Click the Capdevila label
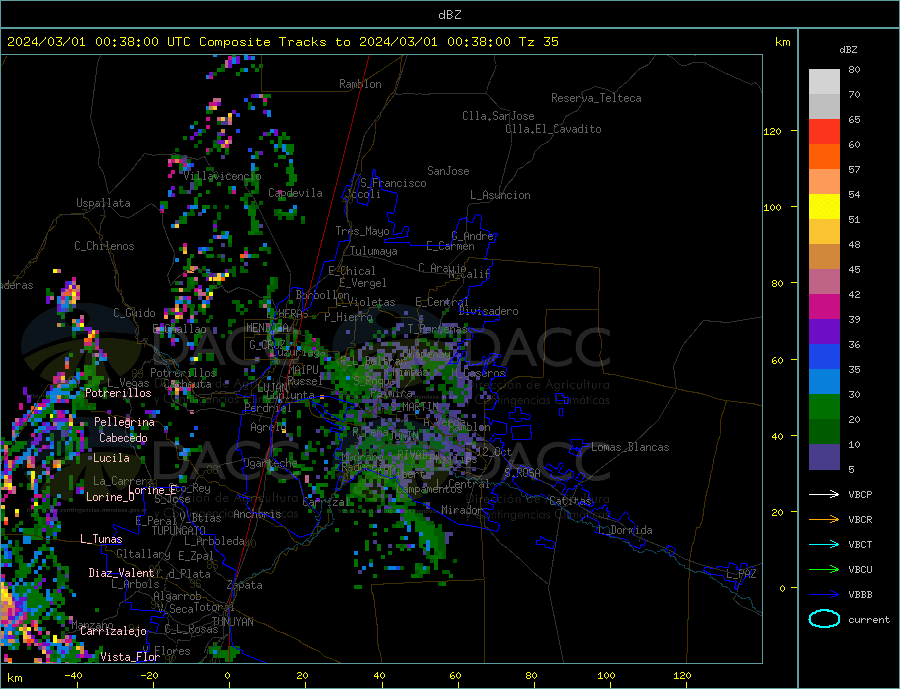Viewport: 900px width, 689px height. point(296,193)
